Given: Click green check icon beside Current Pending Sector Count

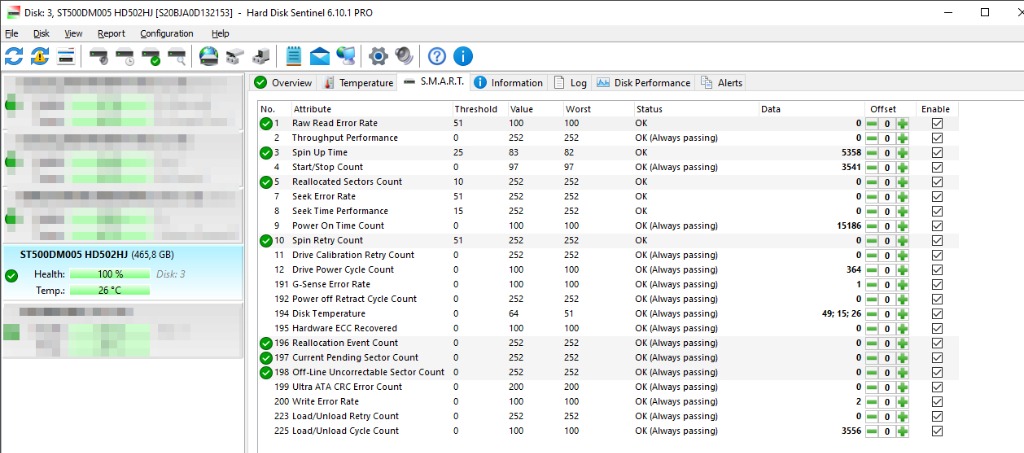Looking at the screenshot, I should tap(266, 358).
